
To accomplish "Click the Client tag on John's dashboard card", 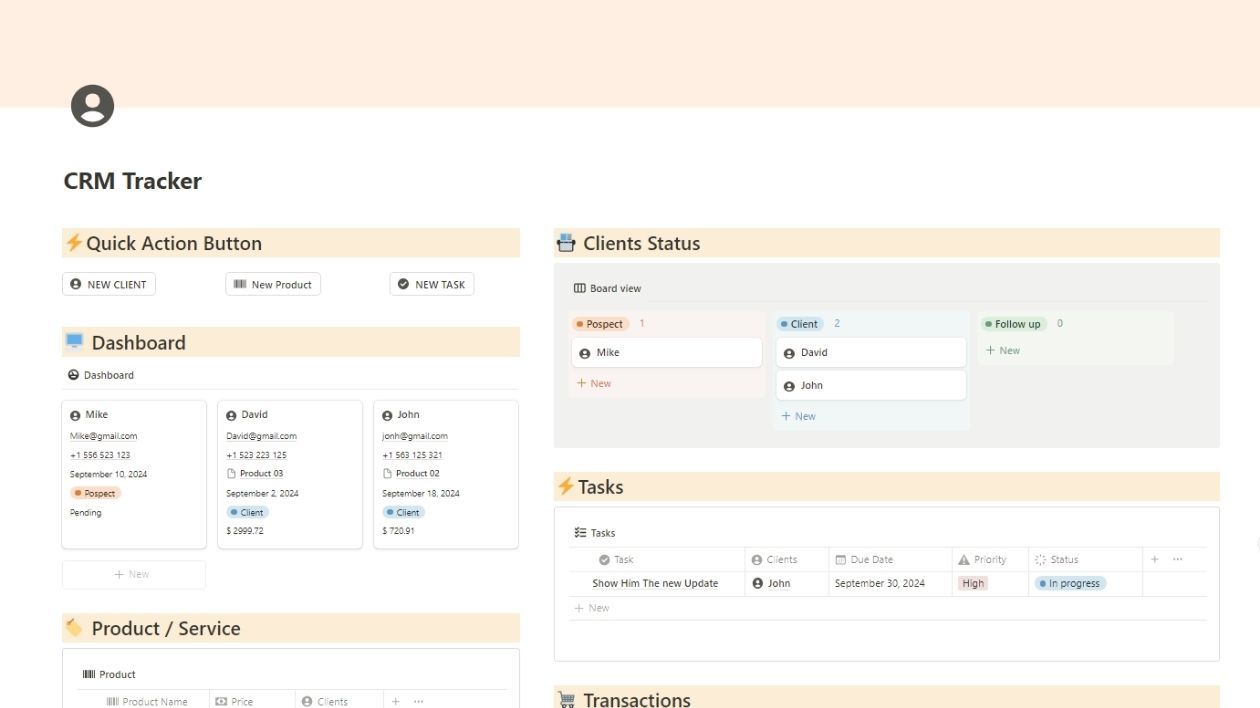I will pos(403,512).
